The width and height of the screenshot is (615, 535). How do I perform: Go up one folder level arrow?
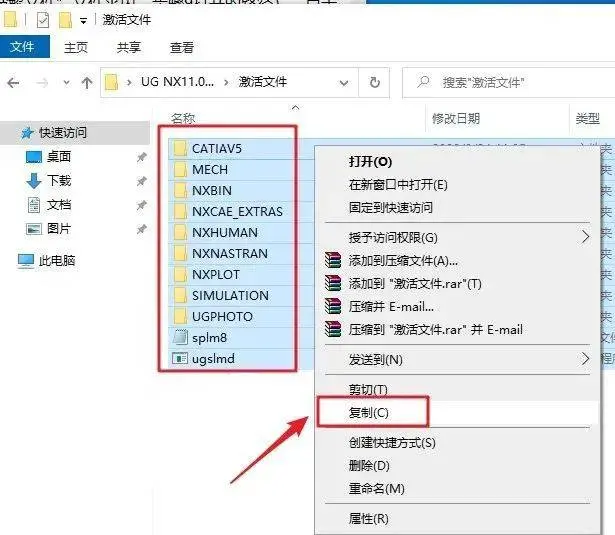pos(87,83)
